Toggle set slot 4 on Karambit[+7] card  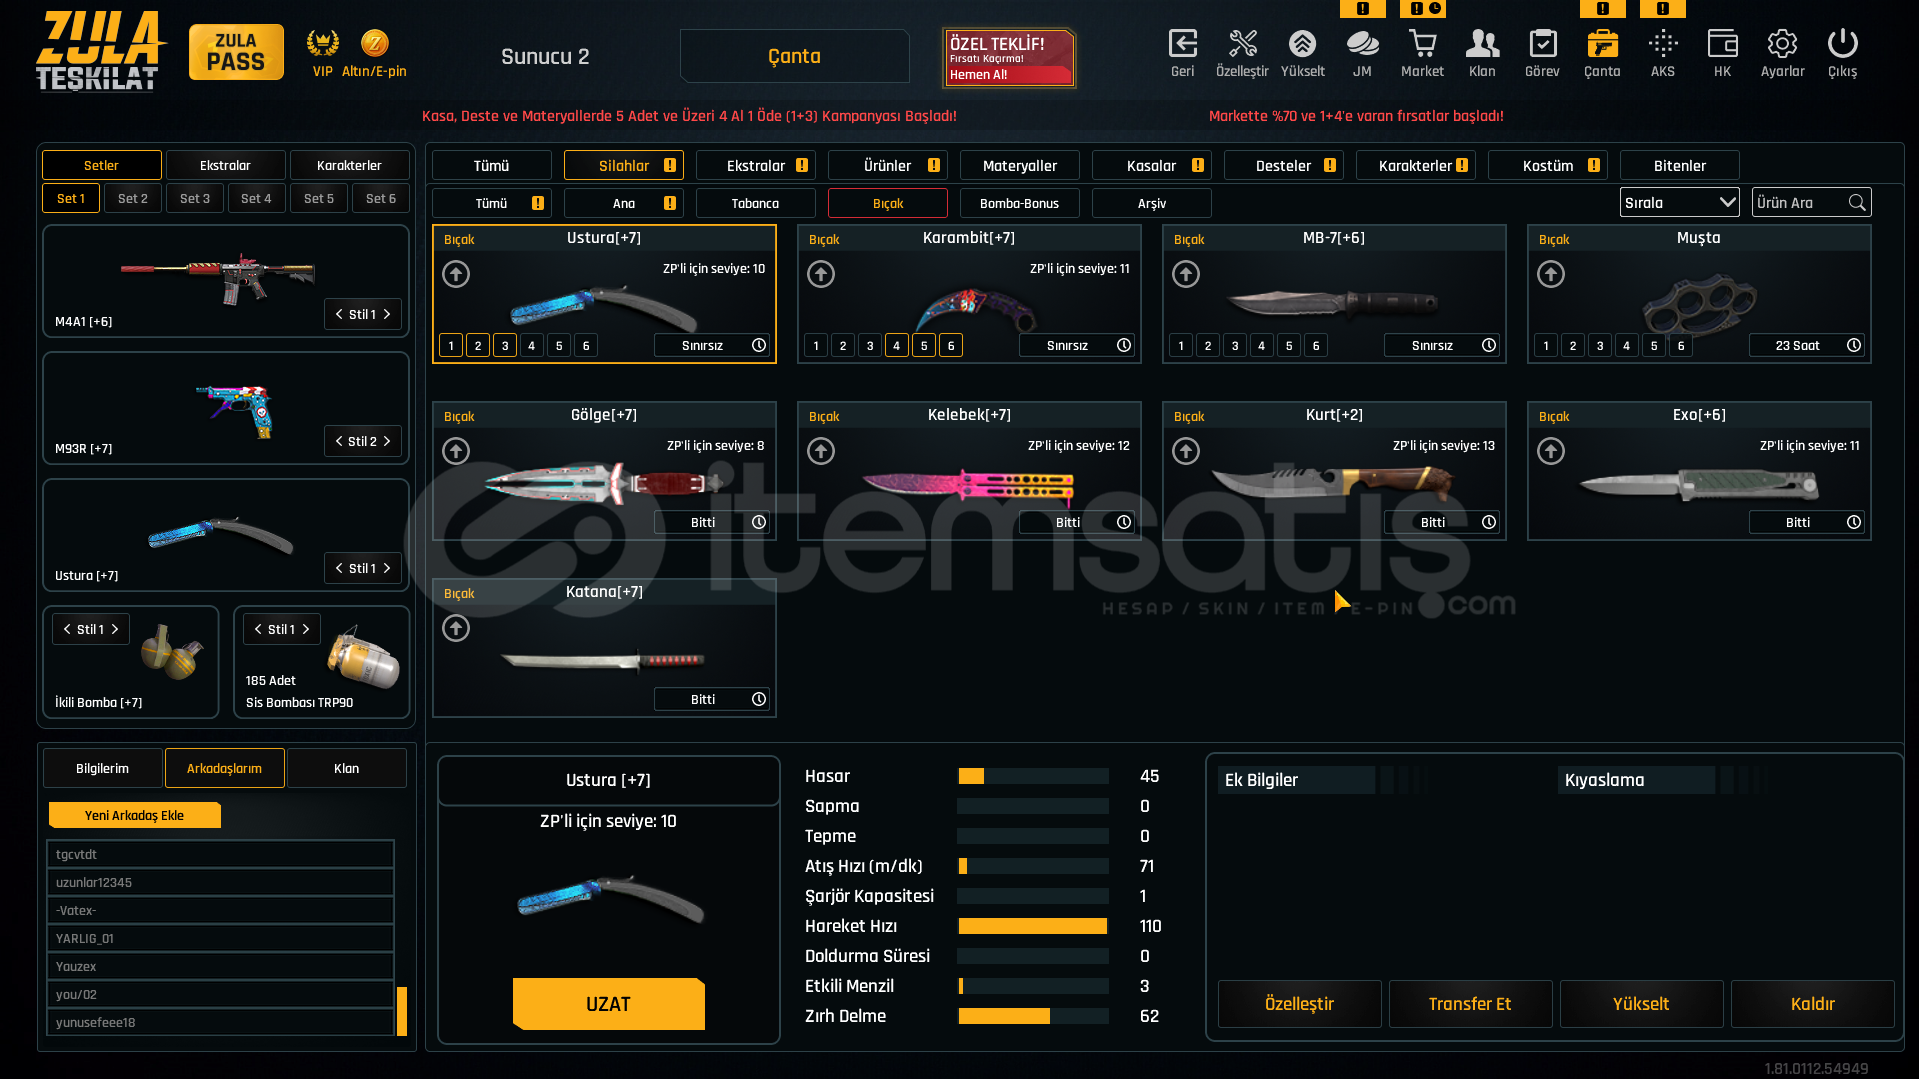pos(897,345)
